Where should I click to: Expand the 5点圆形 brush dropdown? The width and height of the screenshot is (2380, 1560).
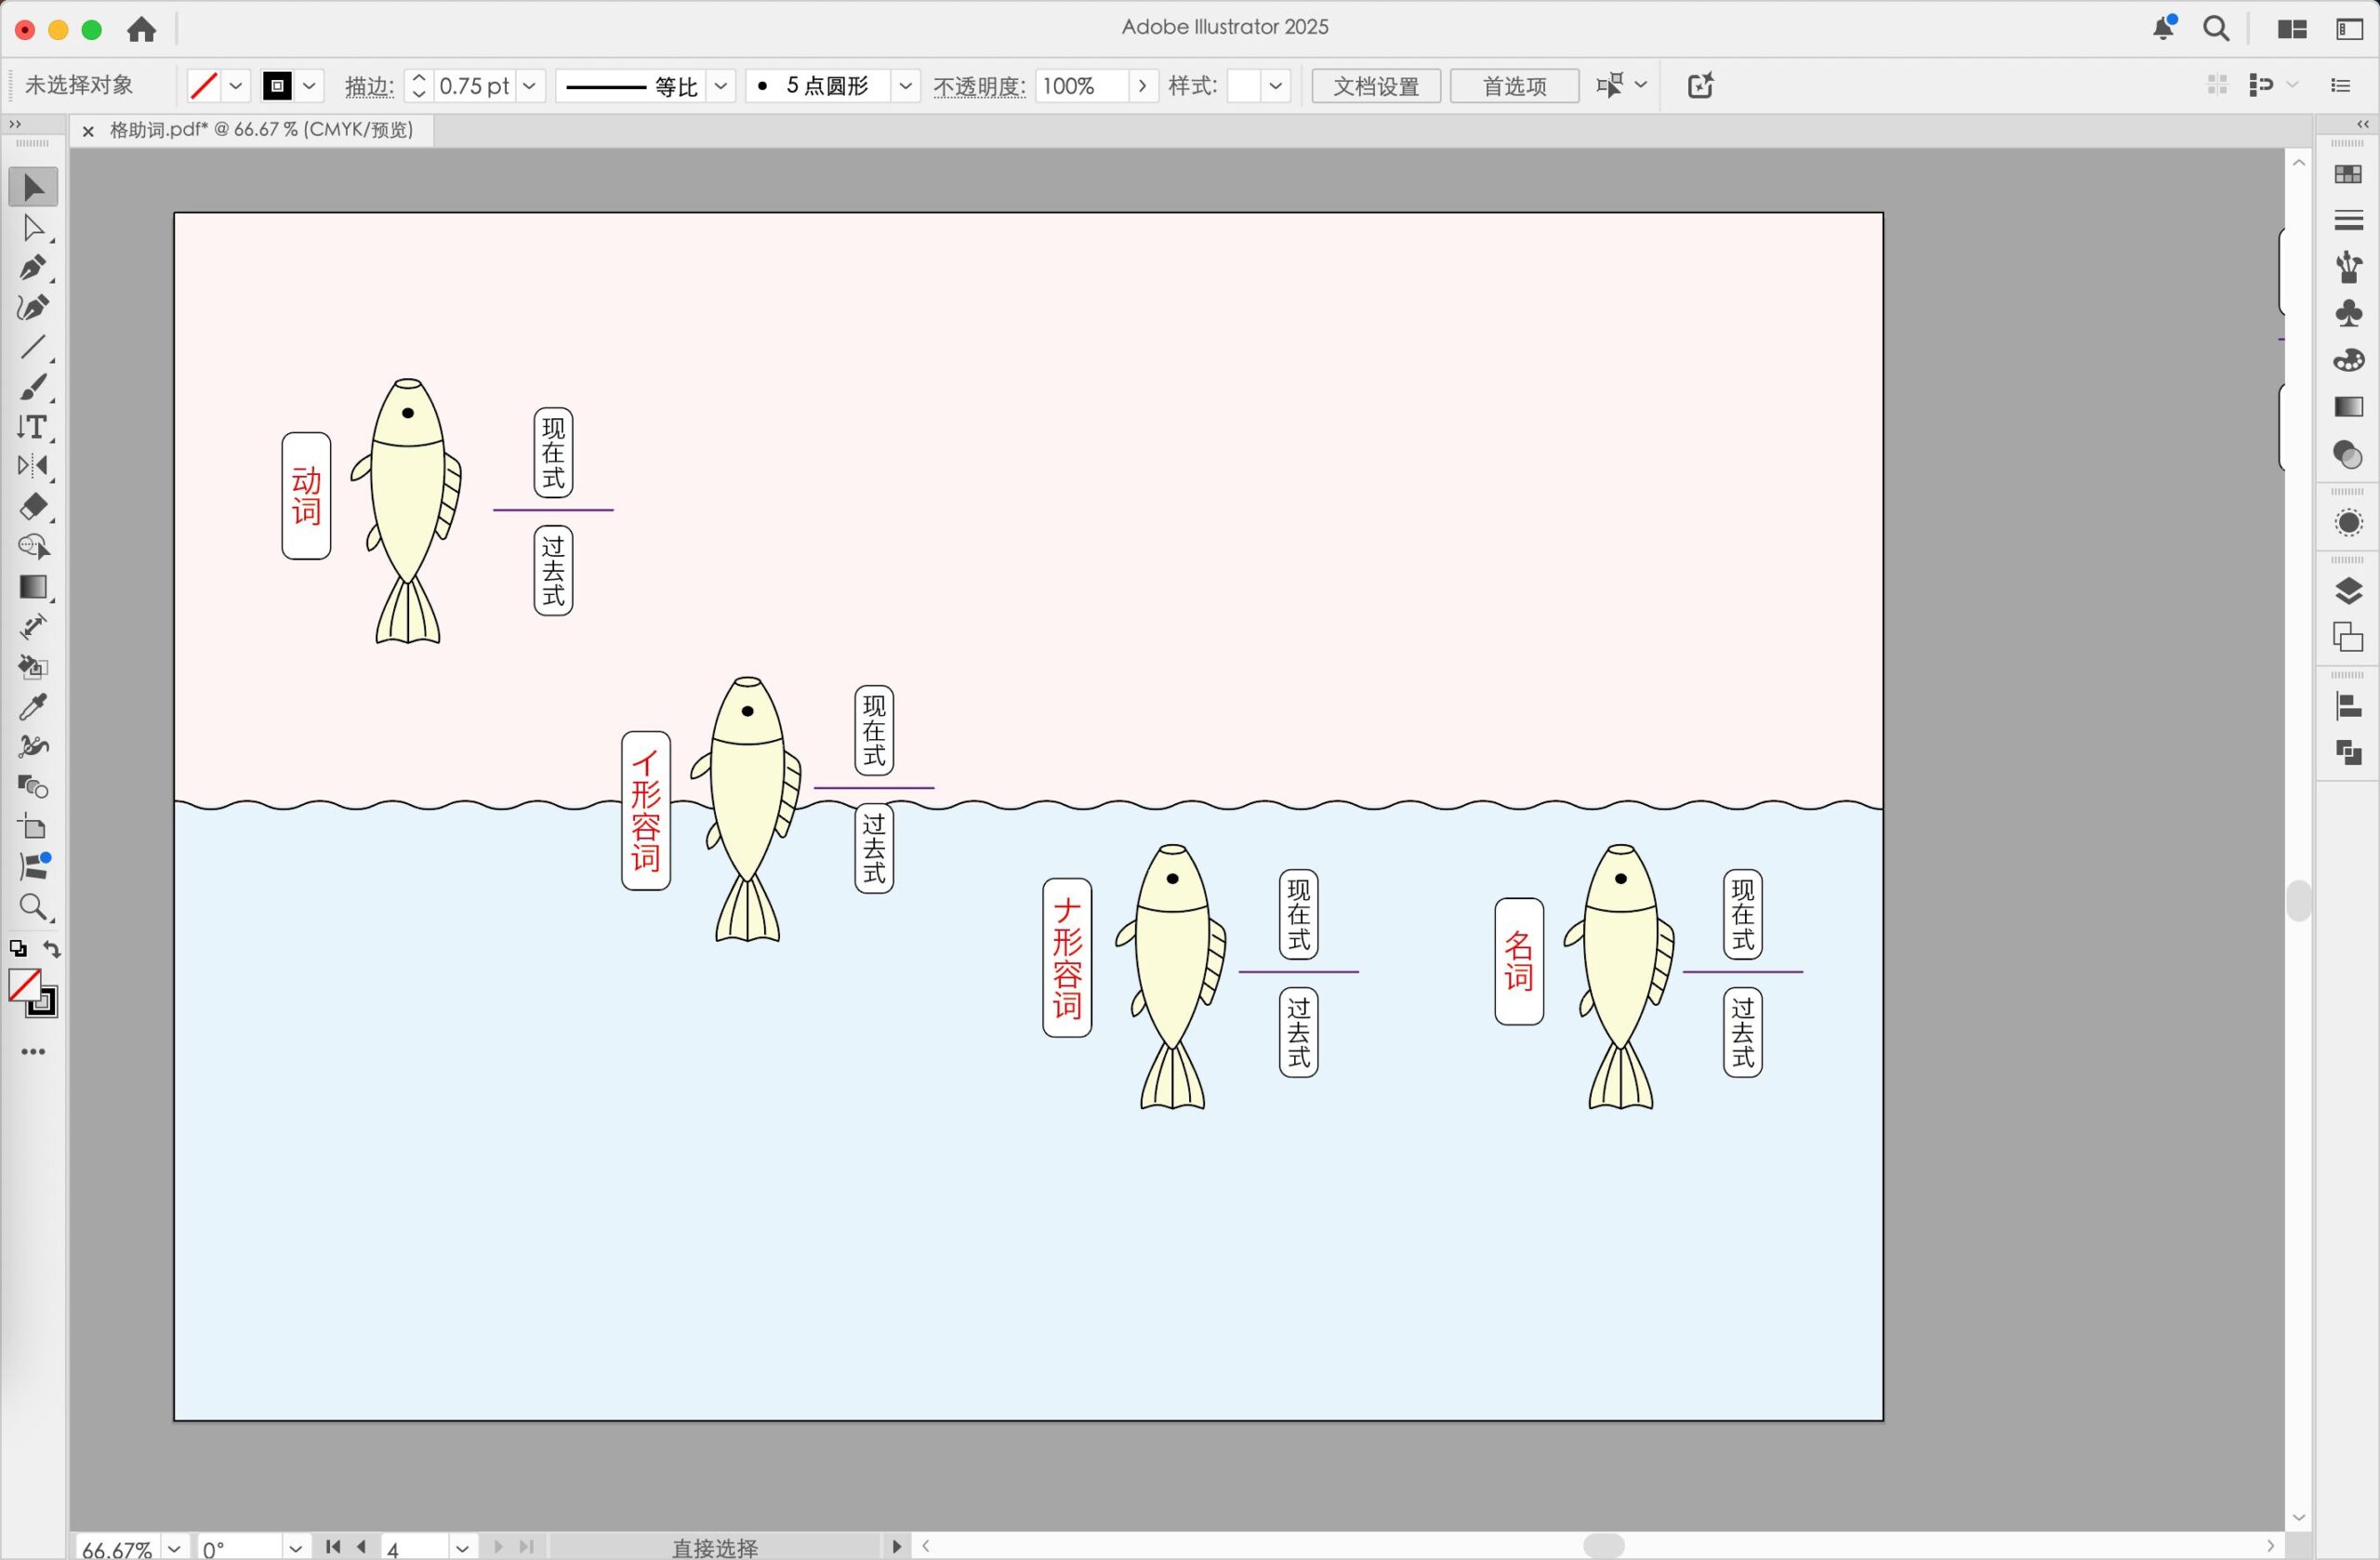point(905,86)
